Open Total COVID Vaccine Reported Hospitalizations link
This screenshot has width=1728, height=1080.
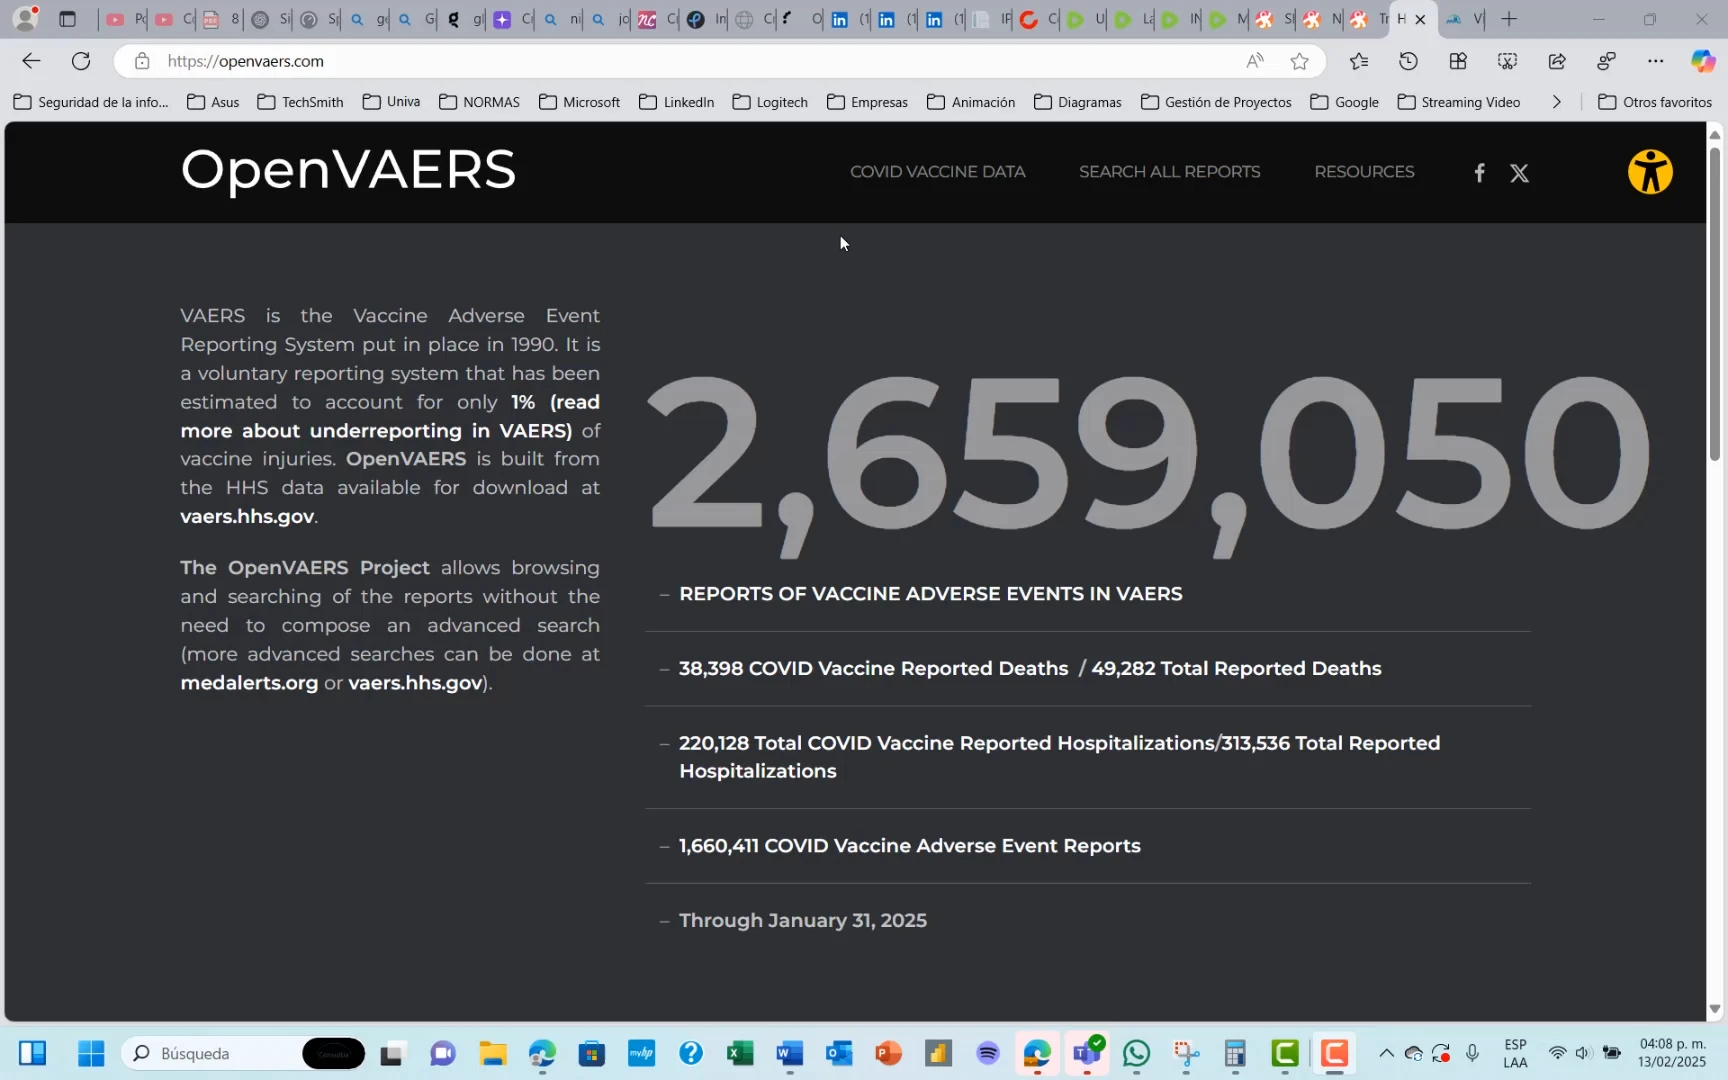coord(947,743)
